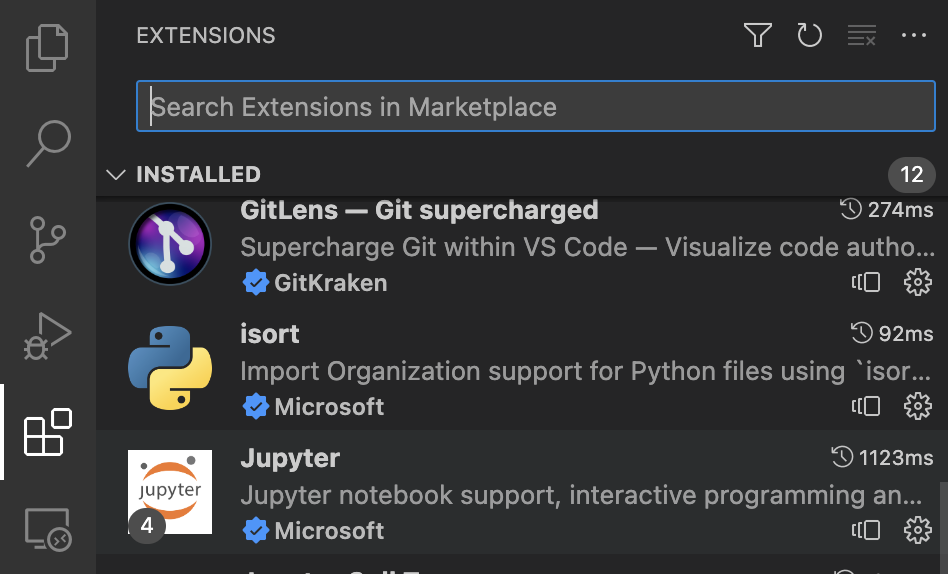The height and width of the screenshot is (574, 948).
Task: Open the manage gear for GitLens
Action: coord(917,283)
